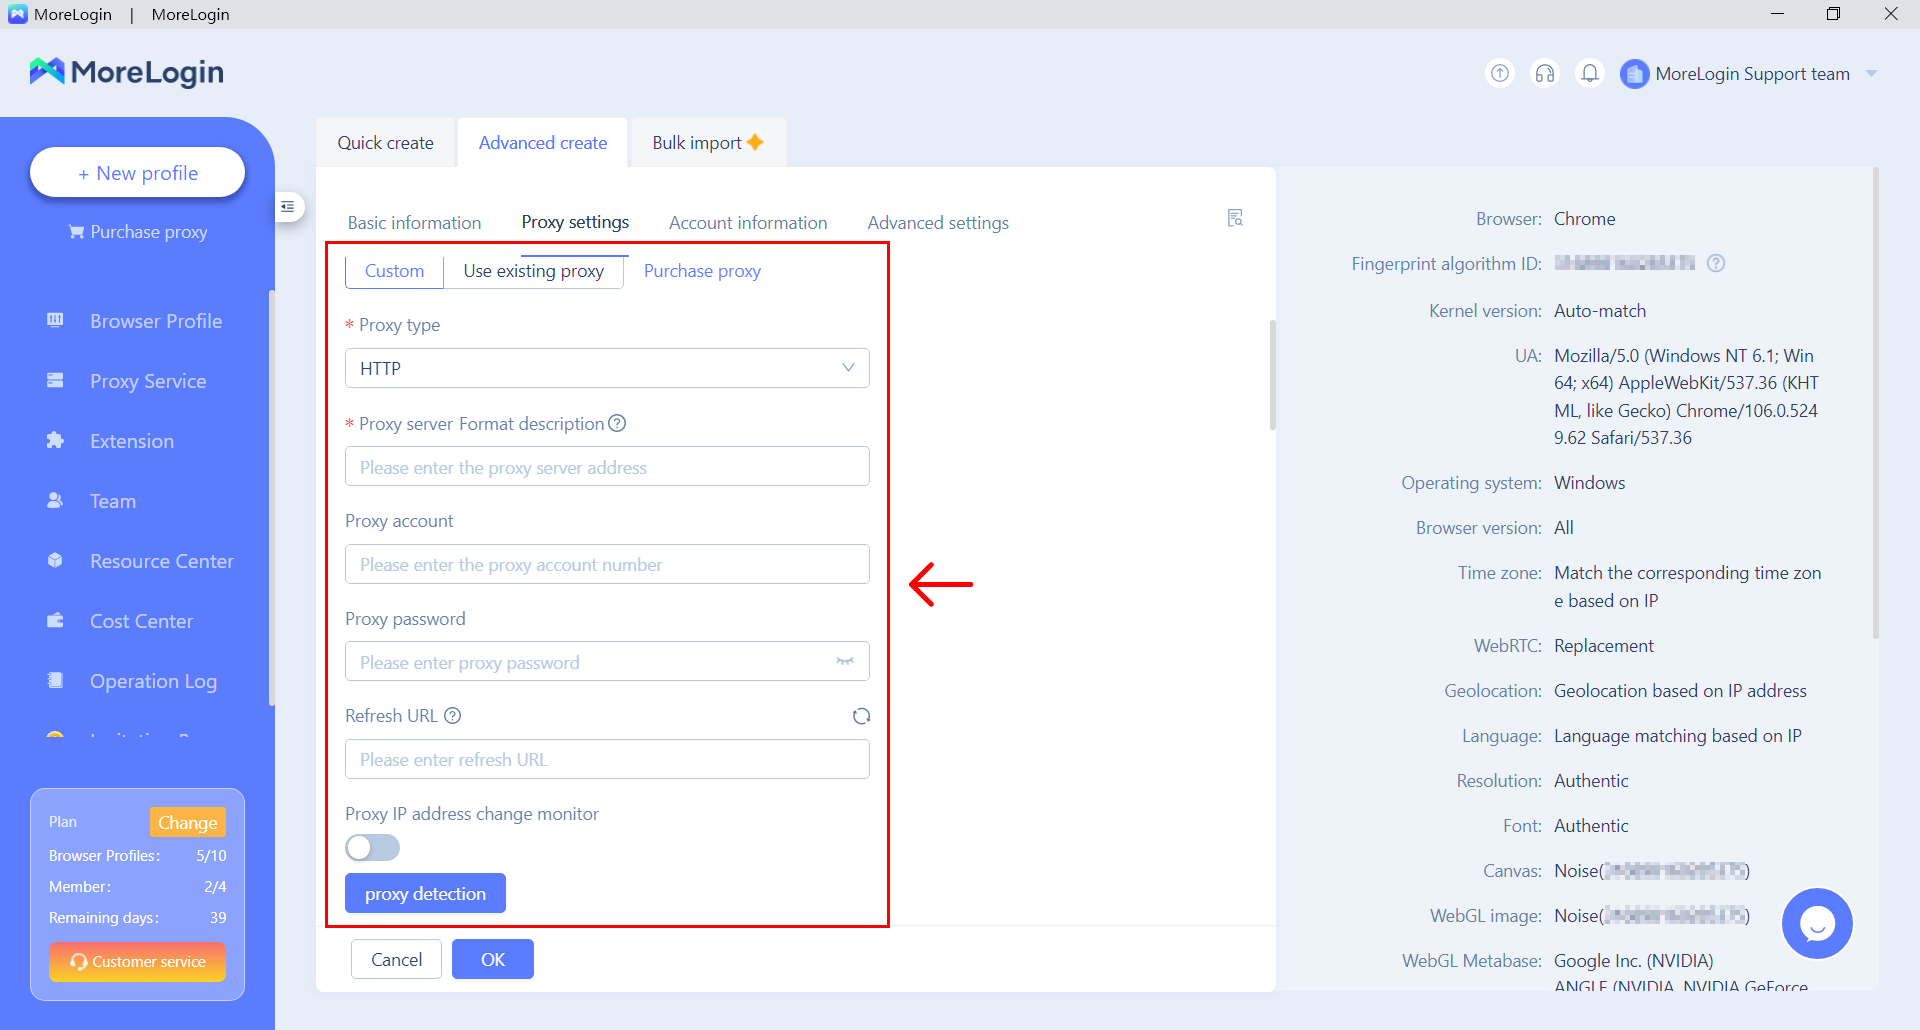Select the Use existing proxy option
Screen dimensions: 1920x1030
[533, 271]
